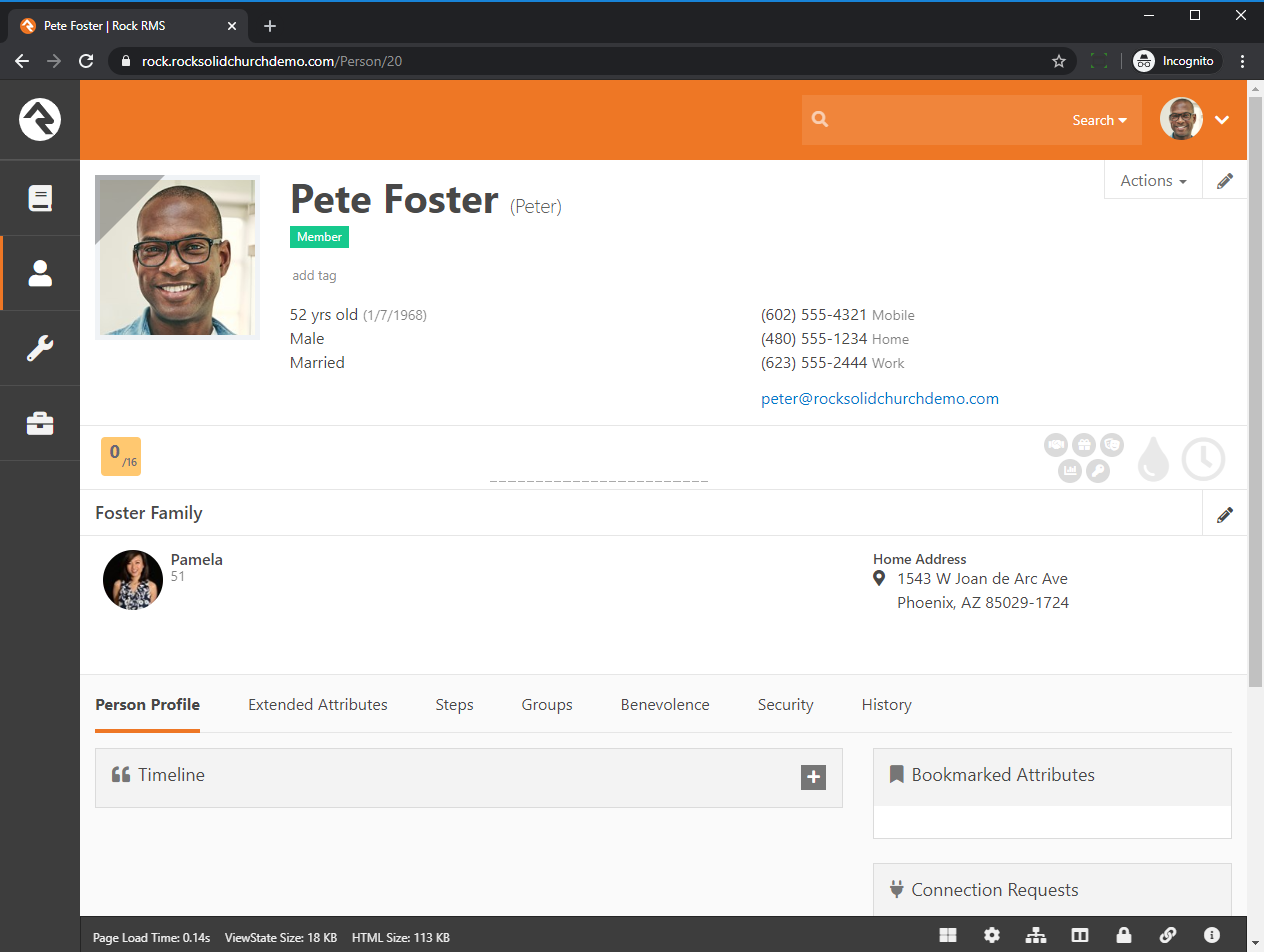This screenshot has width=1264, height=952.
Task: Click the search magnifier icon
Action: click(820, 119)
